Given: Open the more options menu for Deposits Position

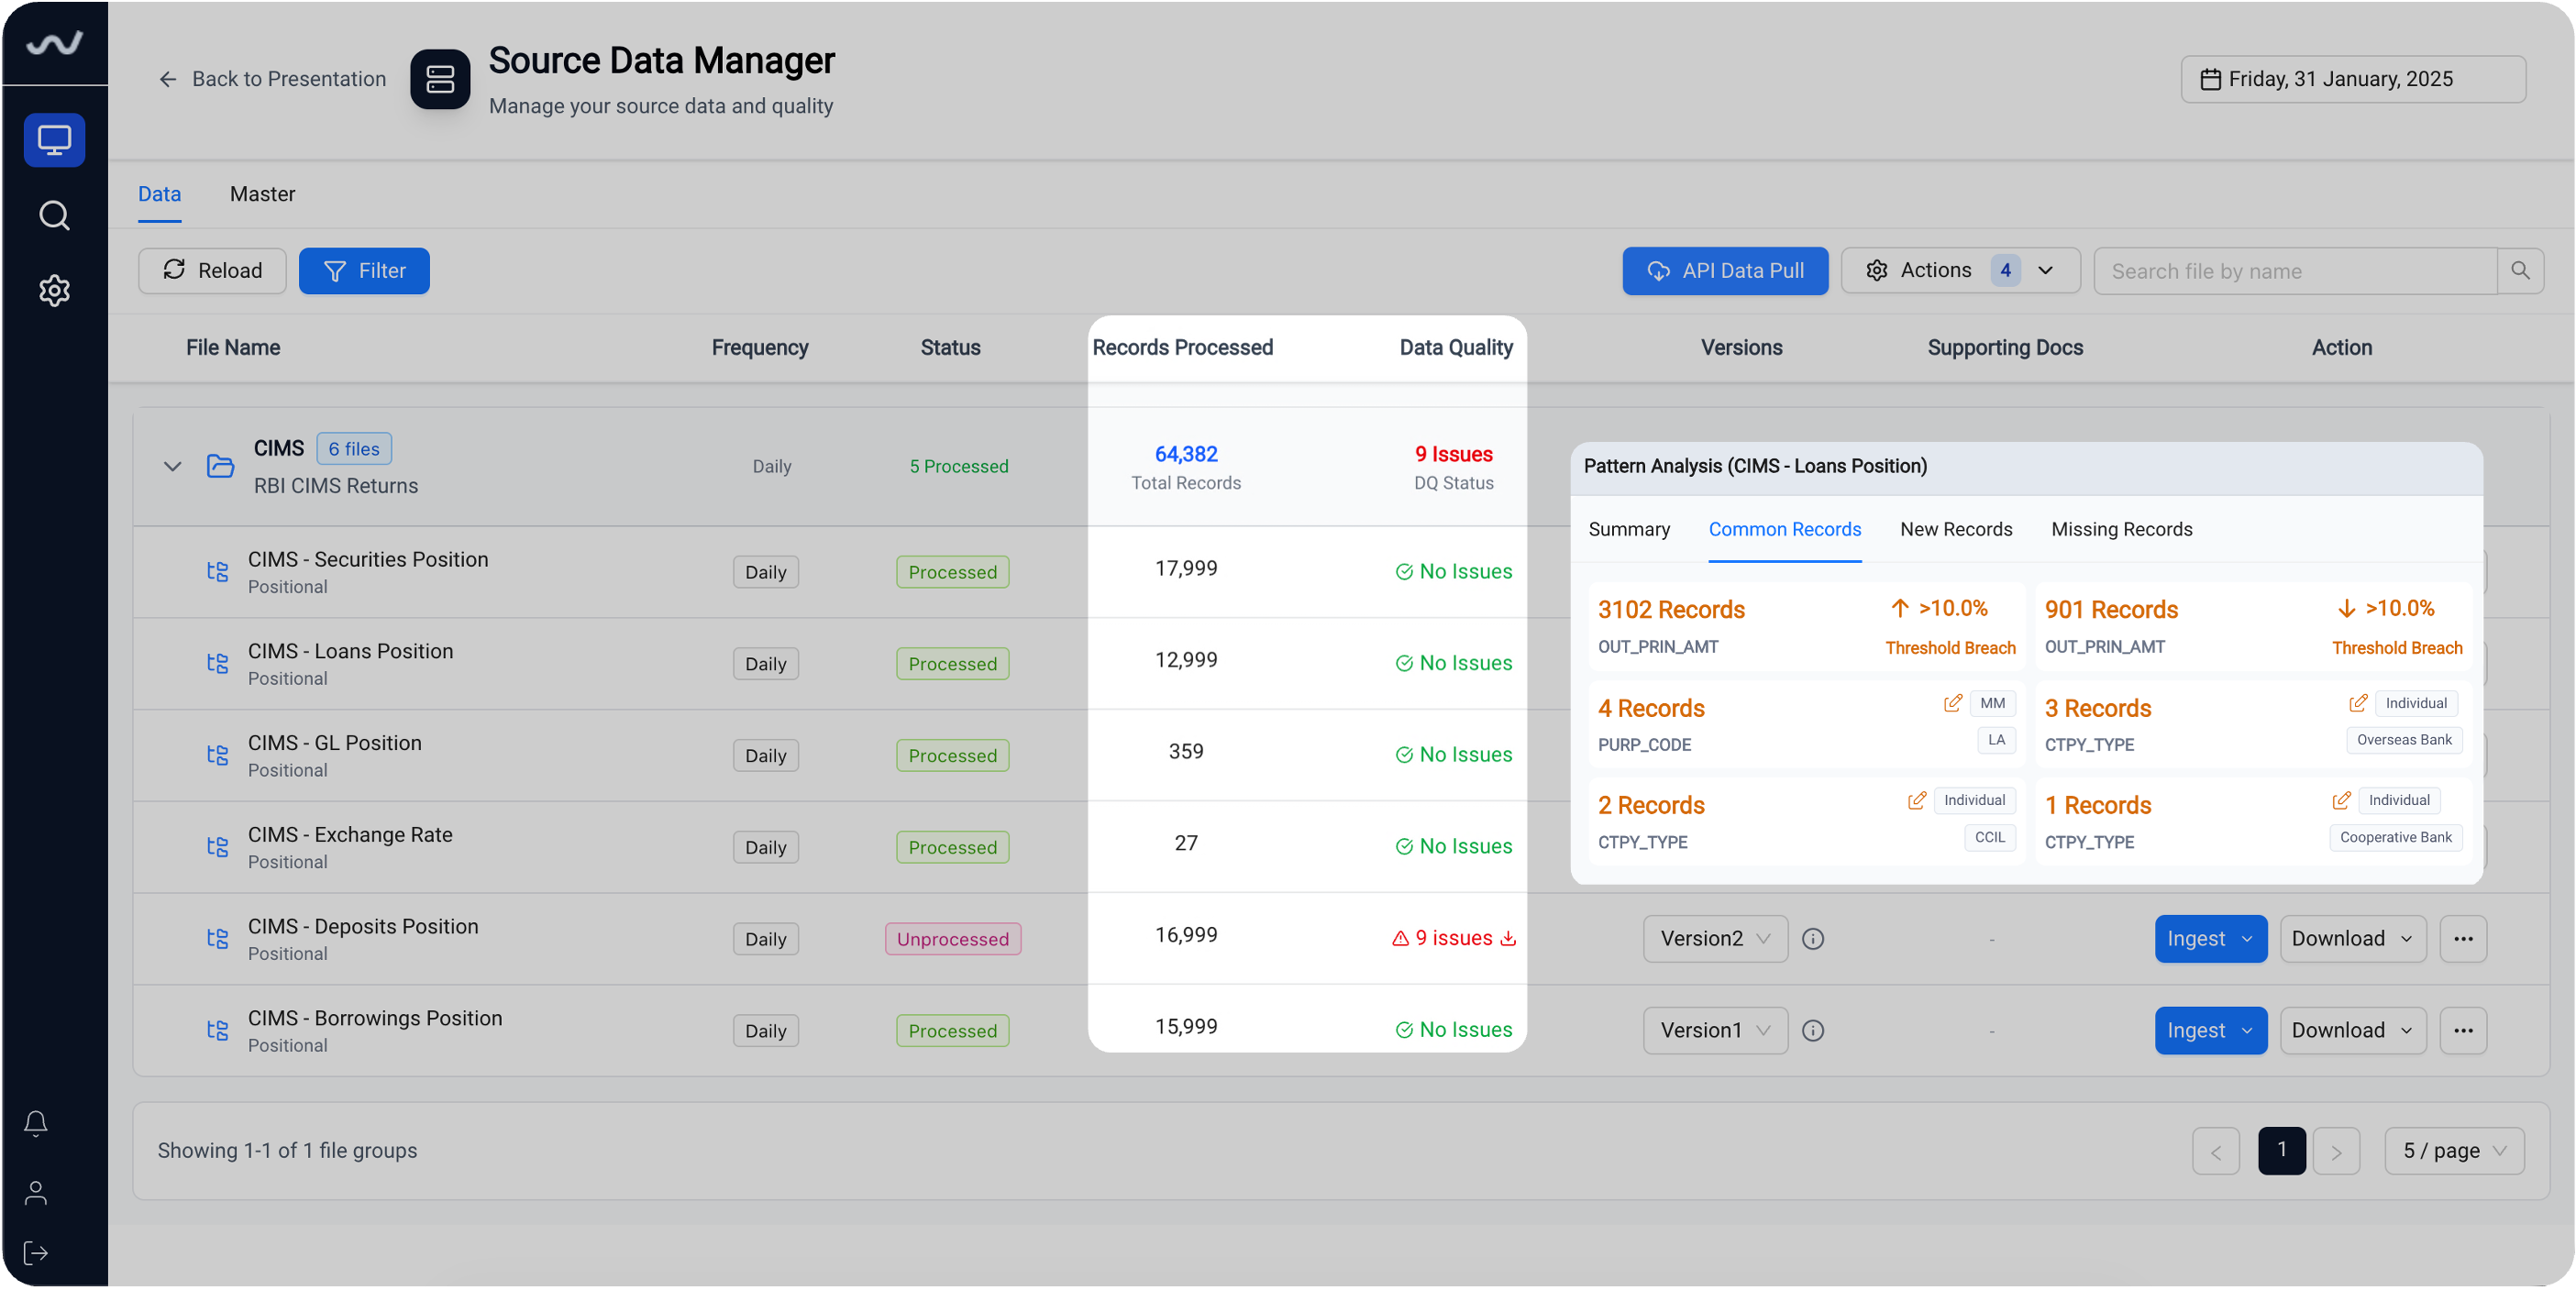Looking at the screenshot, I should point(2463,940).
